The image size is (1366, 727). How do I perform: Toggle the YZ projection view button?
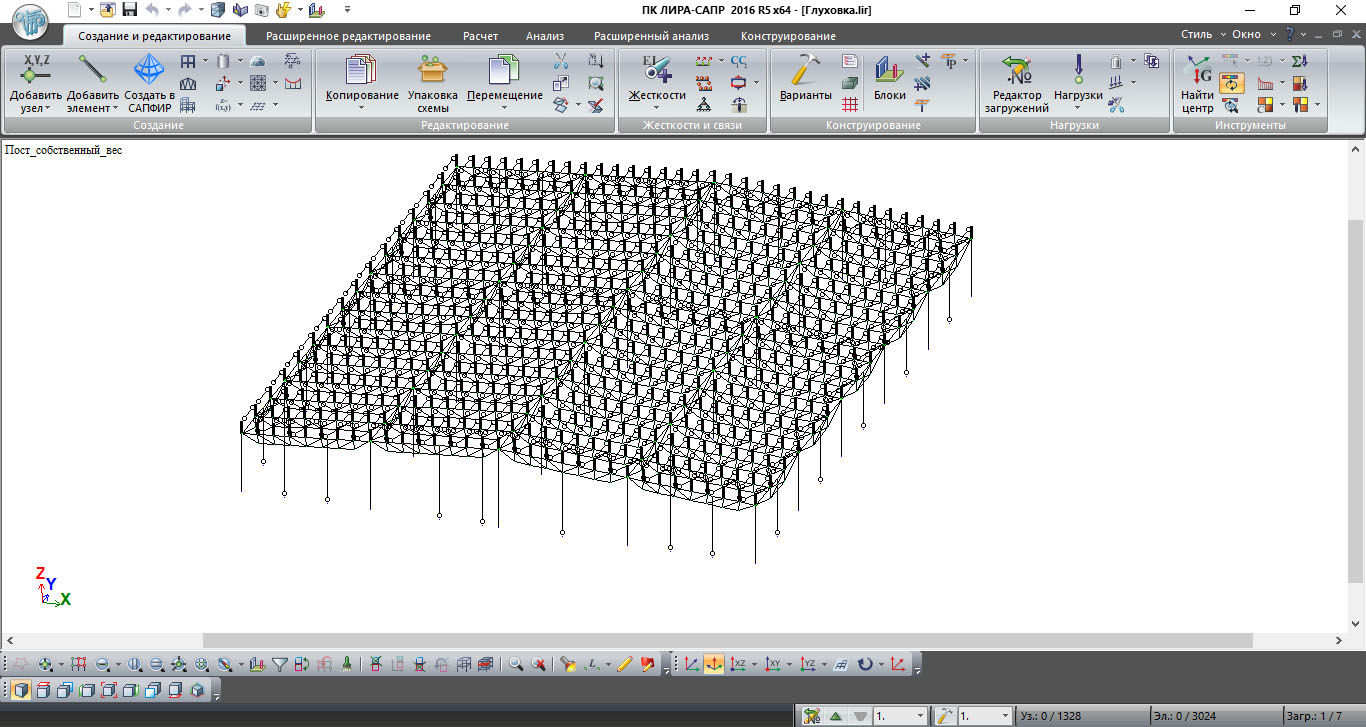(x=807, y=664)
